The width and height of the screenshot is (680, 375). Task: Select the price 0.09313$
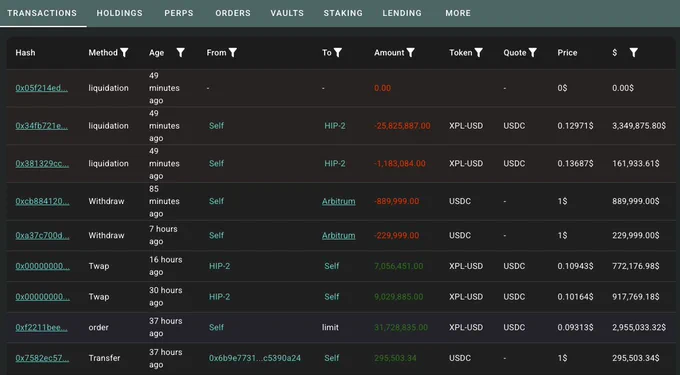pos(575,327)
